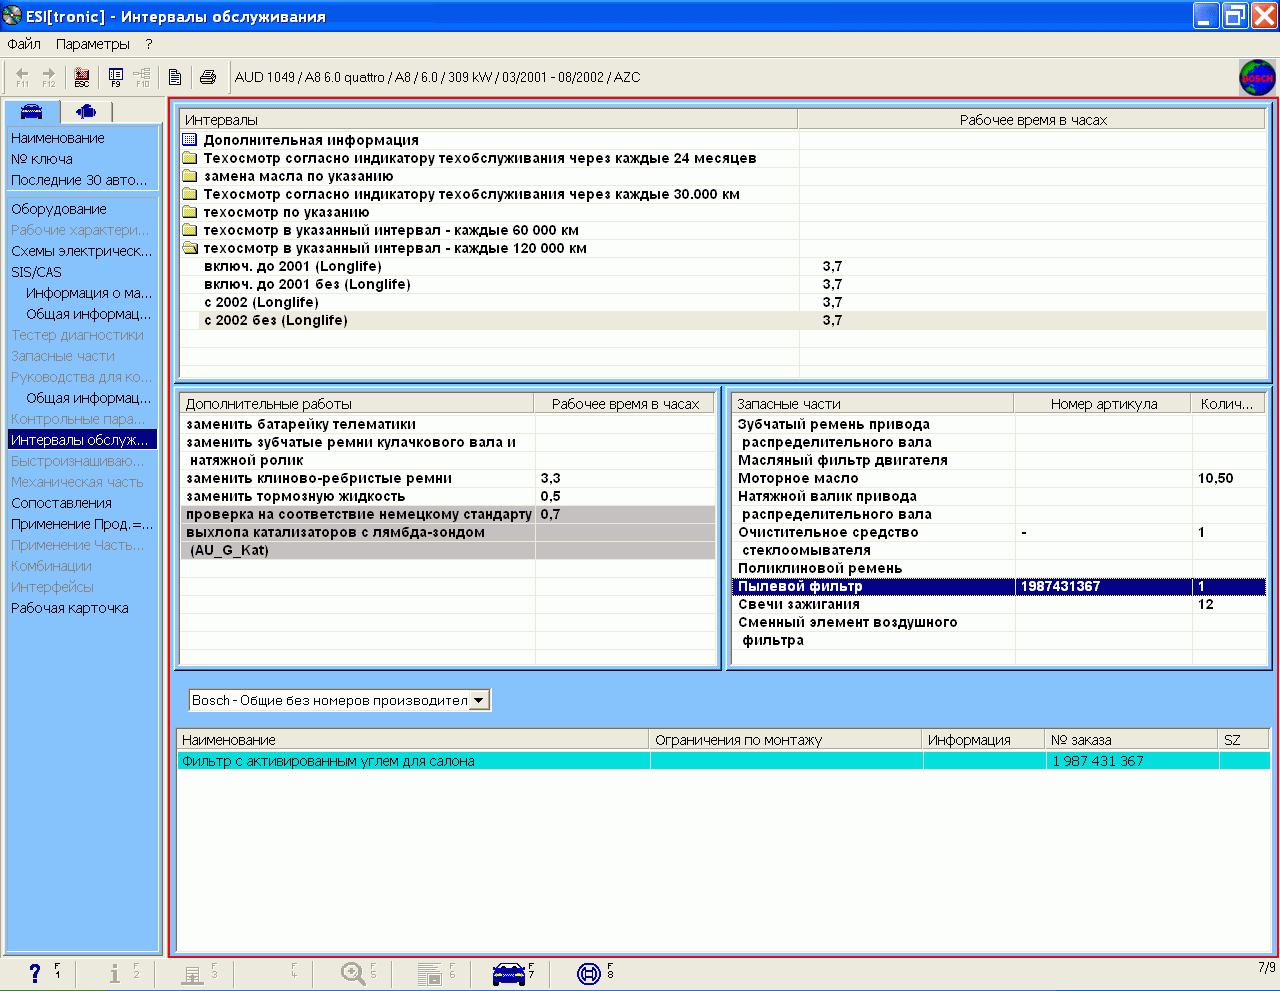Open Схемы электрических sidebar item
The height and width of the screenshot is (991, 1280).
coord(82,251)
